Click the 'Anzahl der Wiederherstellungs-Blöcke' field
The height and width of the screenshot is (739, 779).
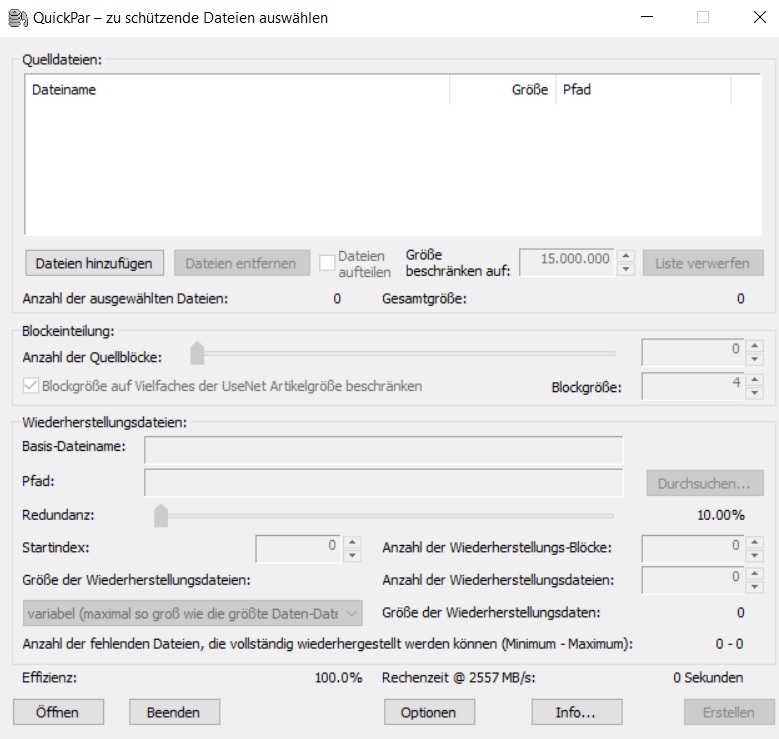pos(693,549)
